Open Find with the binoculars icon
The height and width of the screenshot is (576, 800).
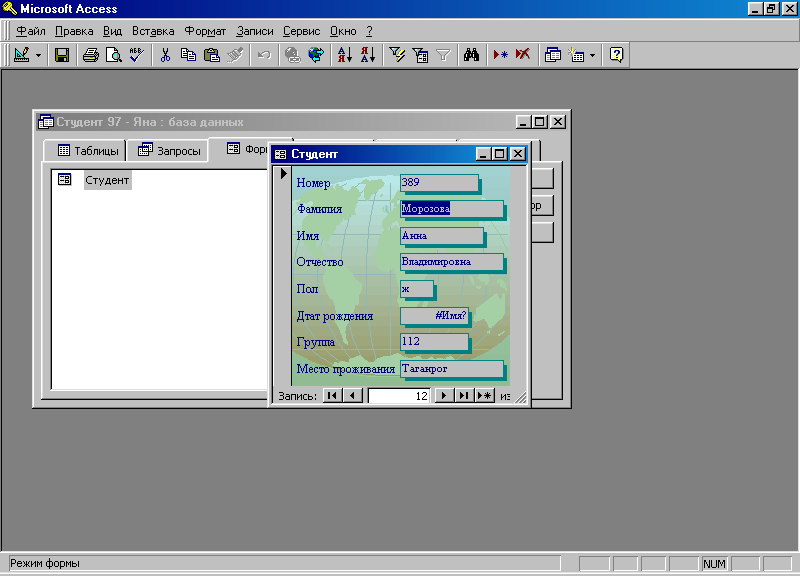471,55
